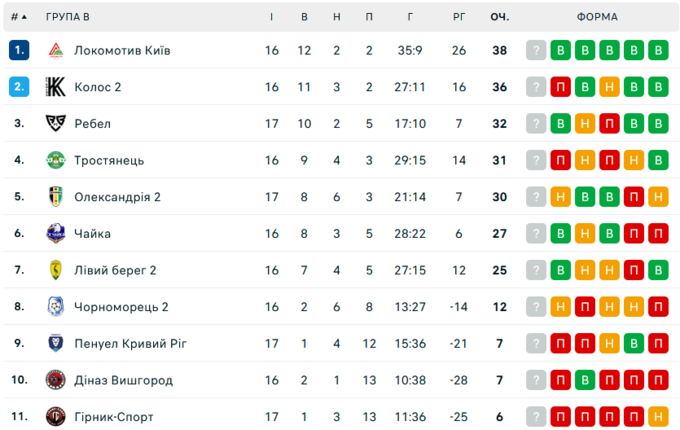Click the Олександрія 2 team crest
This screenshot has height=430, width=680.
(x=56, y=197)
